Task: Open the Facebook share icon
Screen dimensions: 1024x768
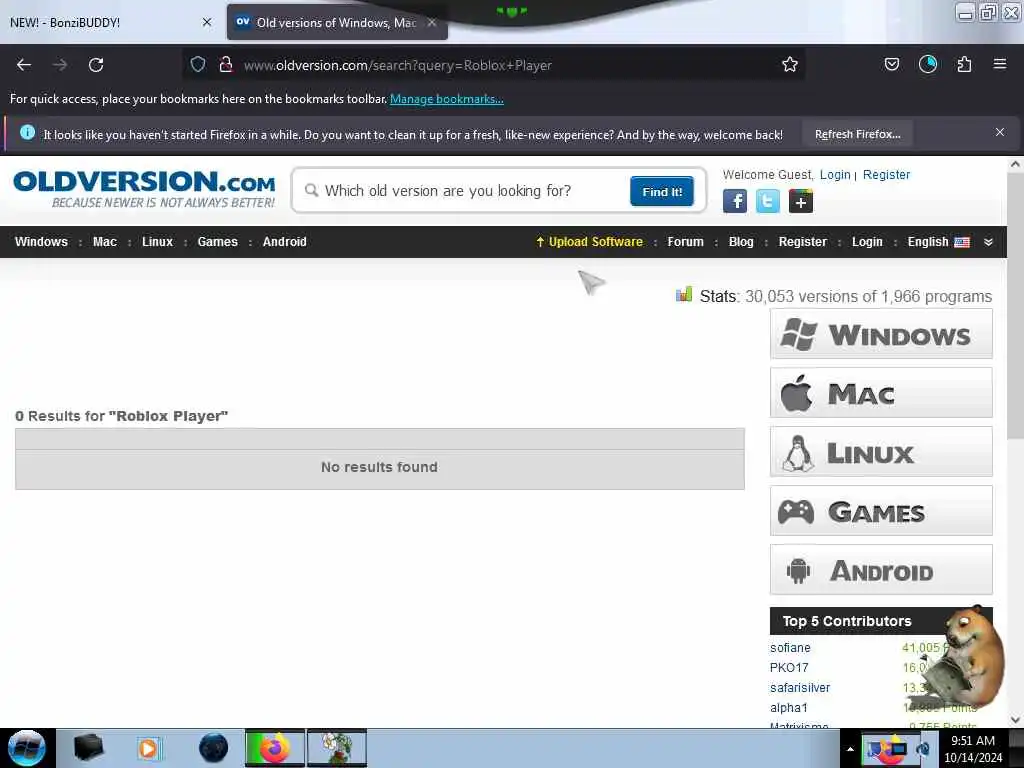Action: tap(735, 201)
